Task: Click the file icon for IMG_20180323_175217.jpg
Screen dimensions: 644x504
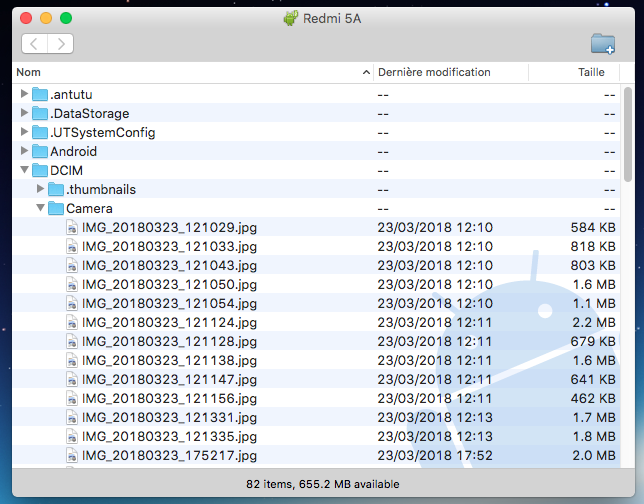Action: pyautogui.click(x=72, y=455)
